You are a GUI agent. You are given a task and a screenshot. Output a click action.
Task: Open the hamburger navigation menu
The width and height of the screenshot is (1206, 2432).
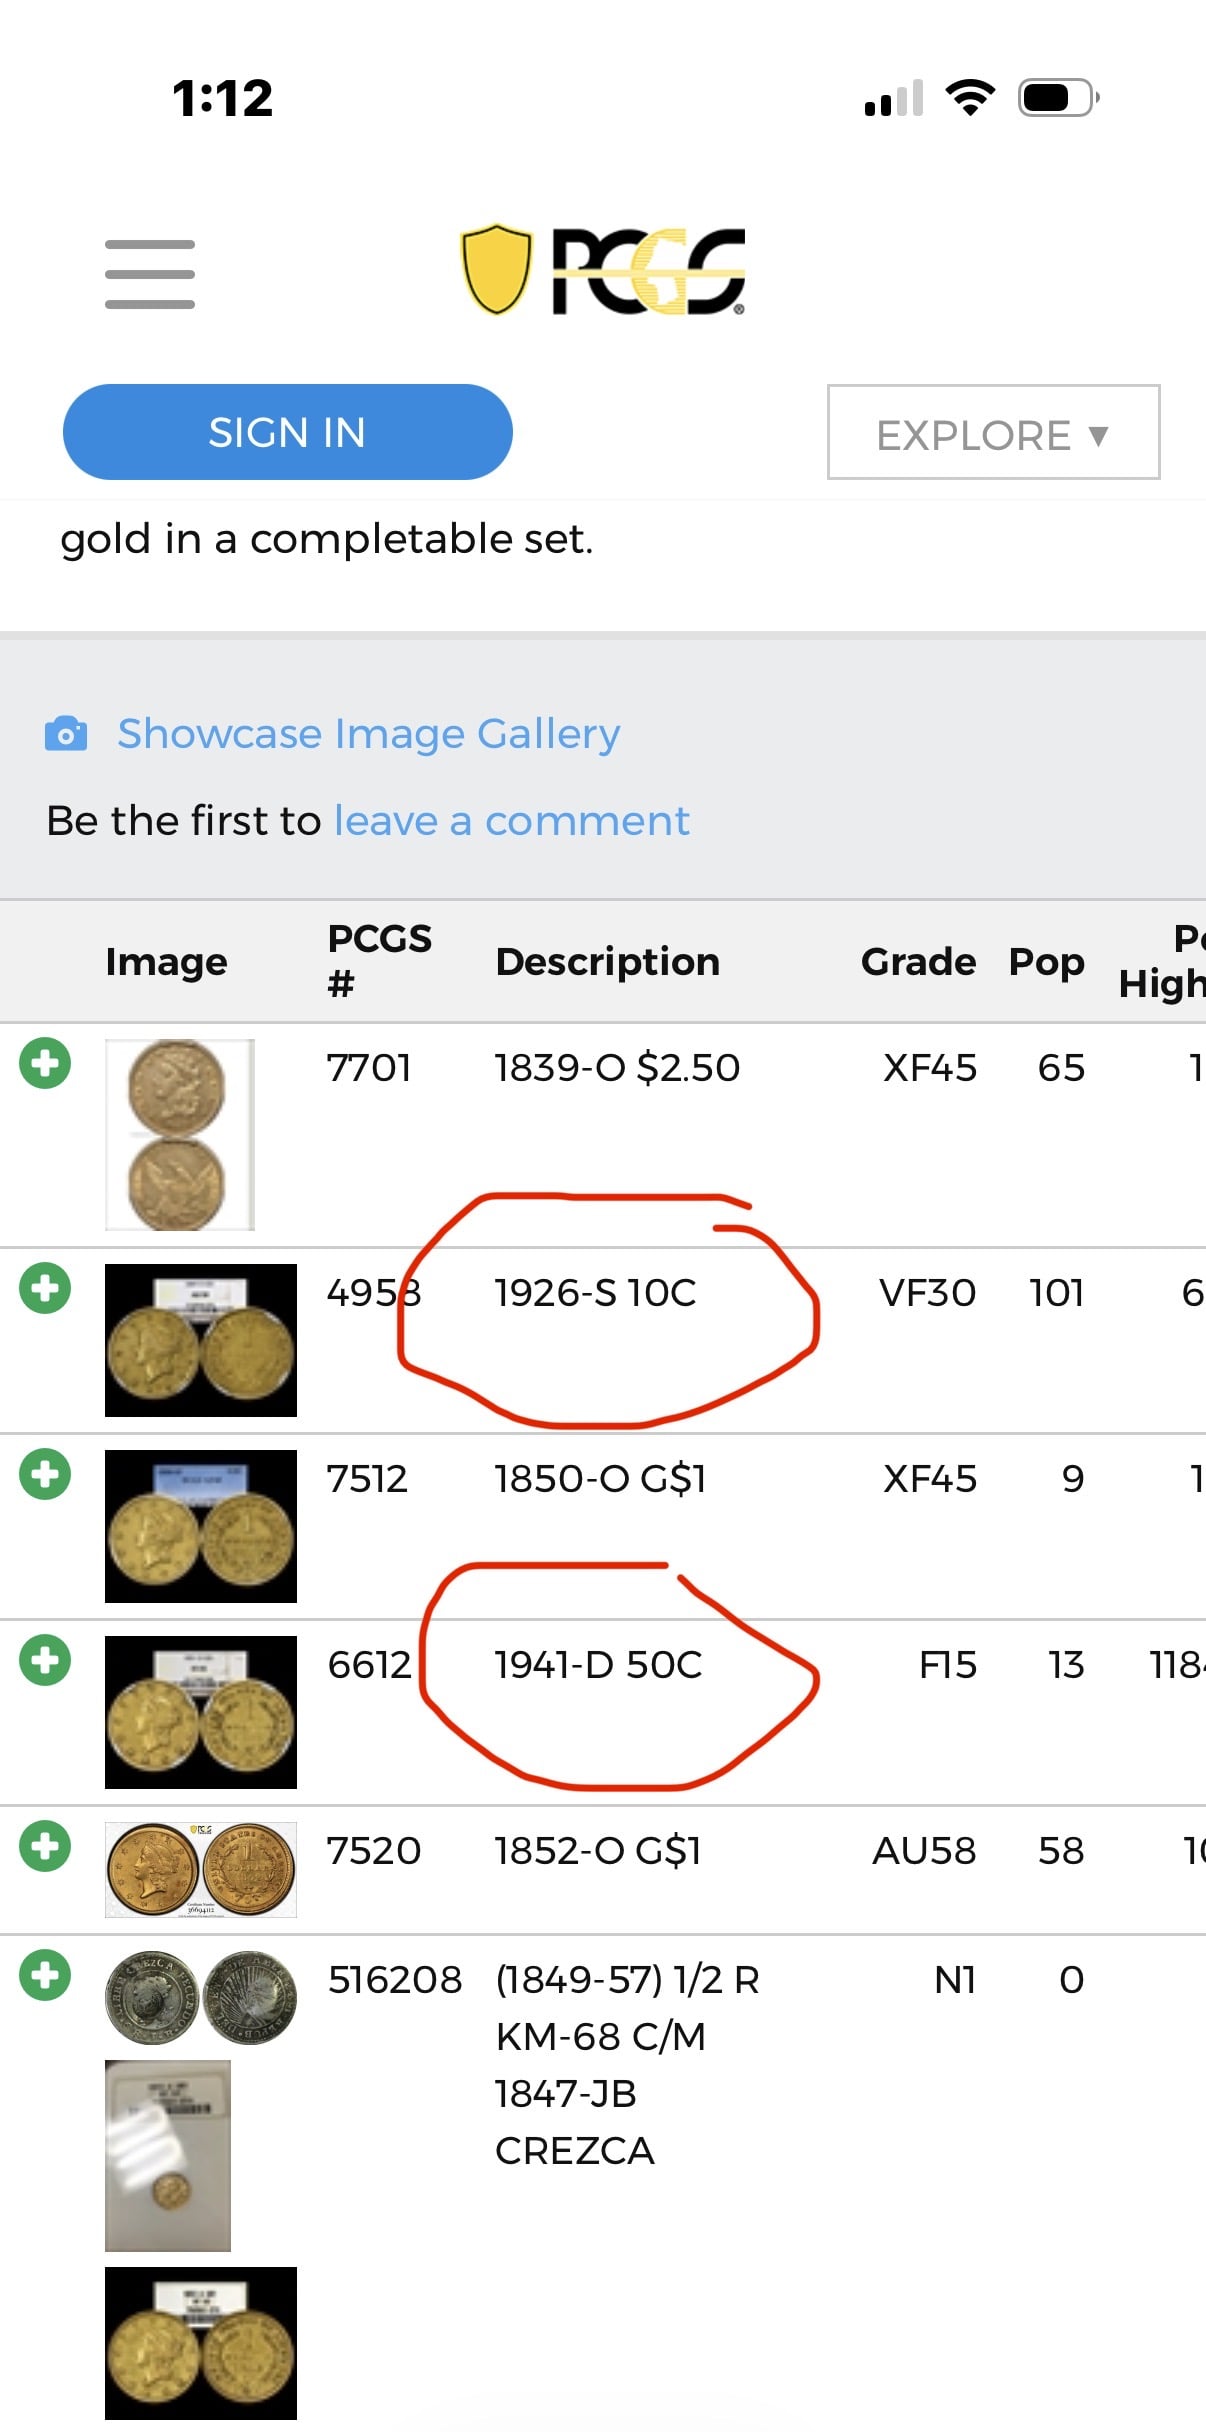click(150, 274)
